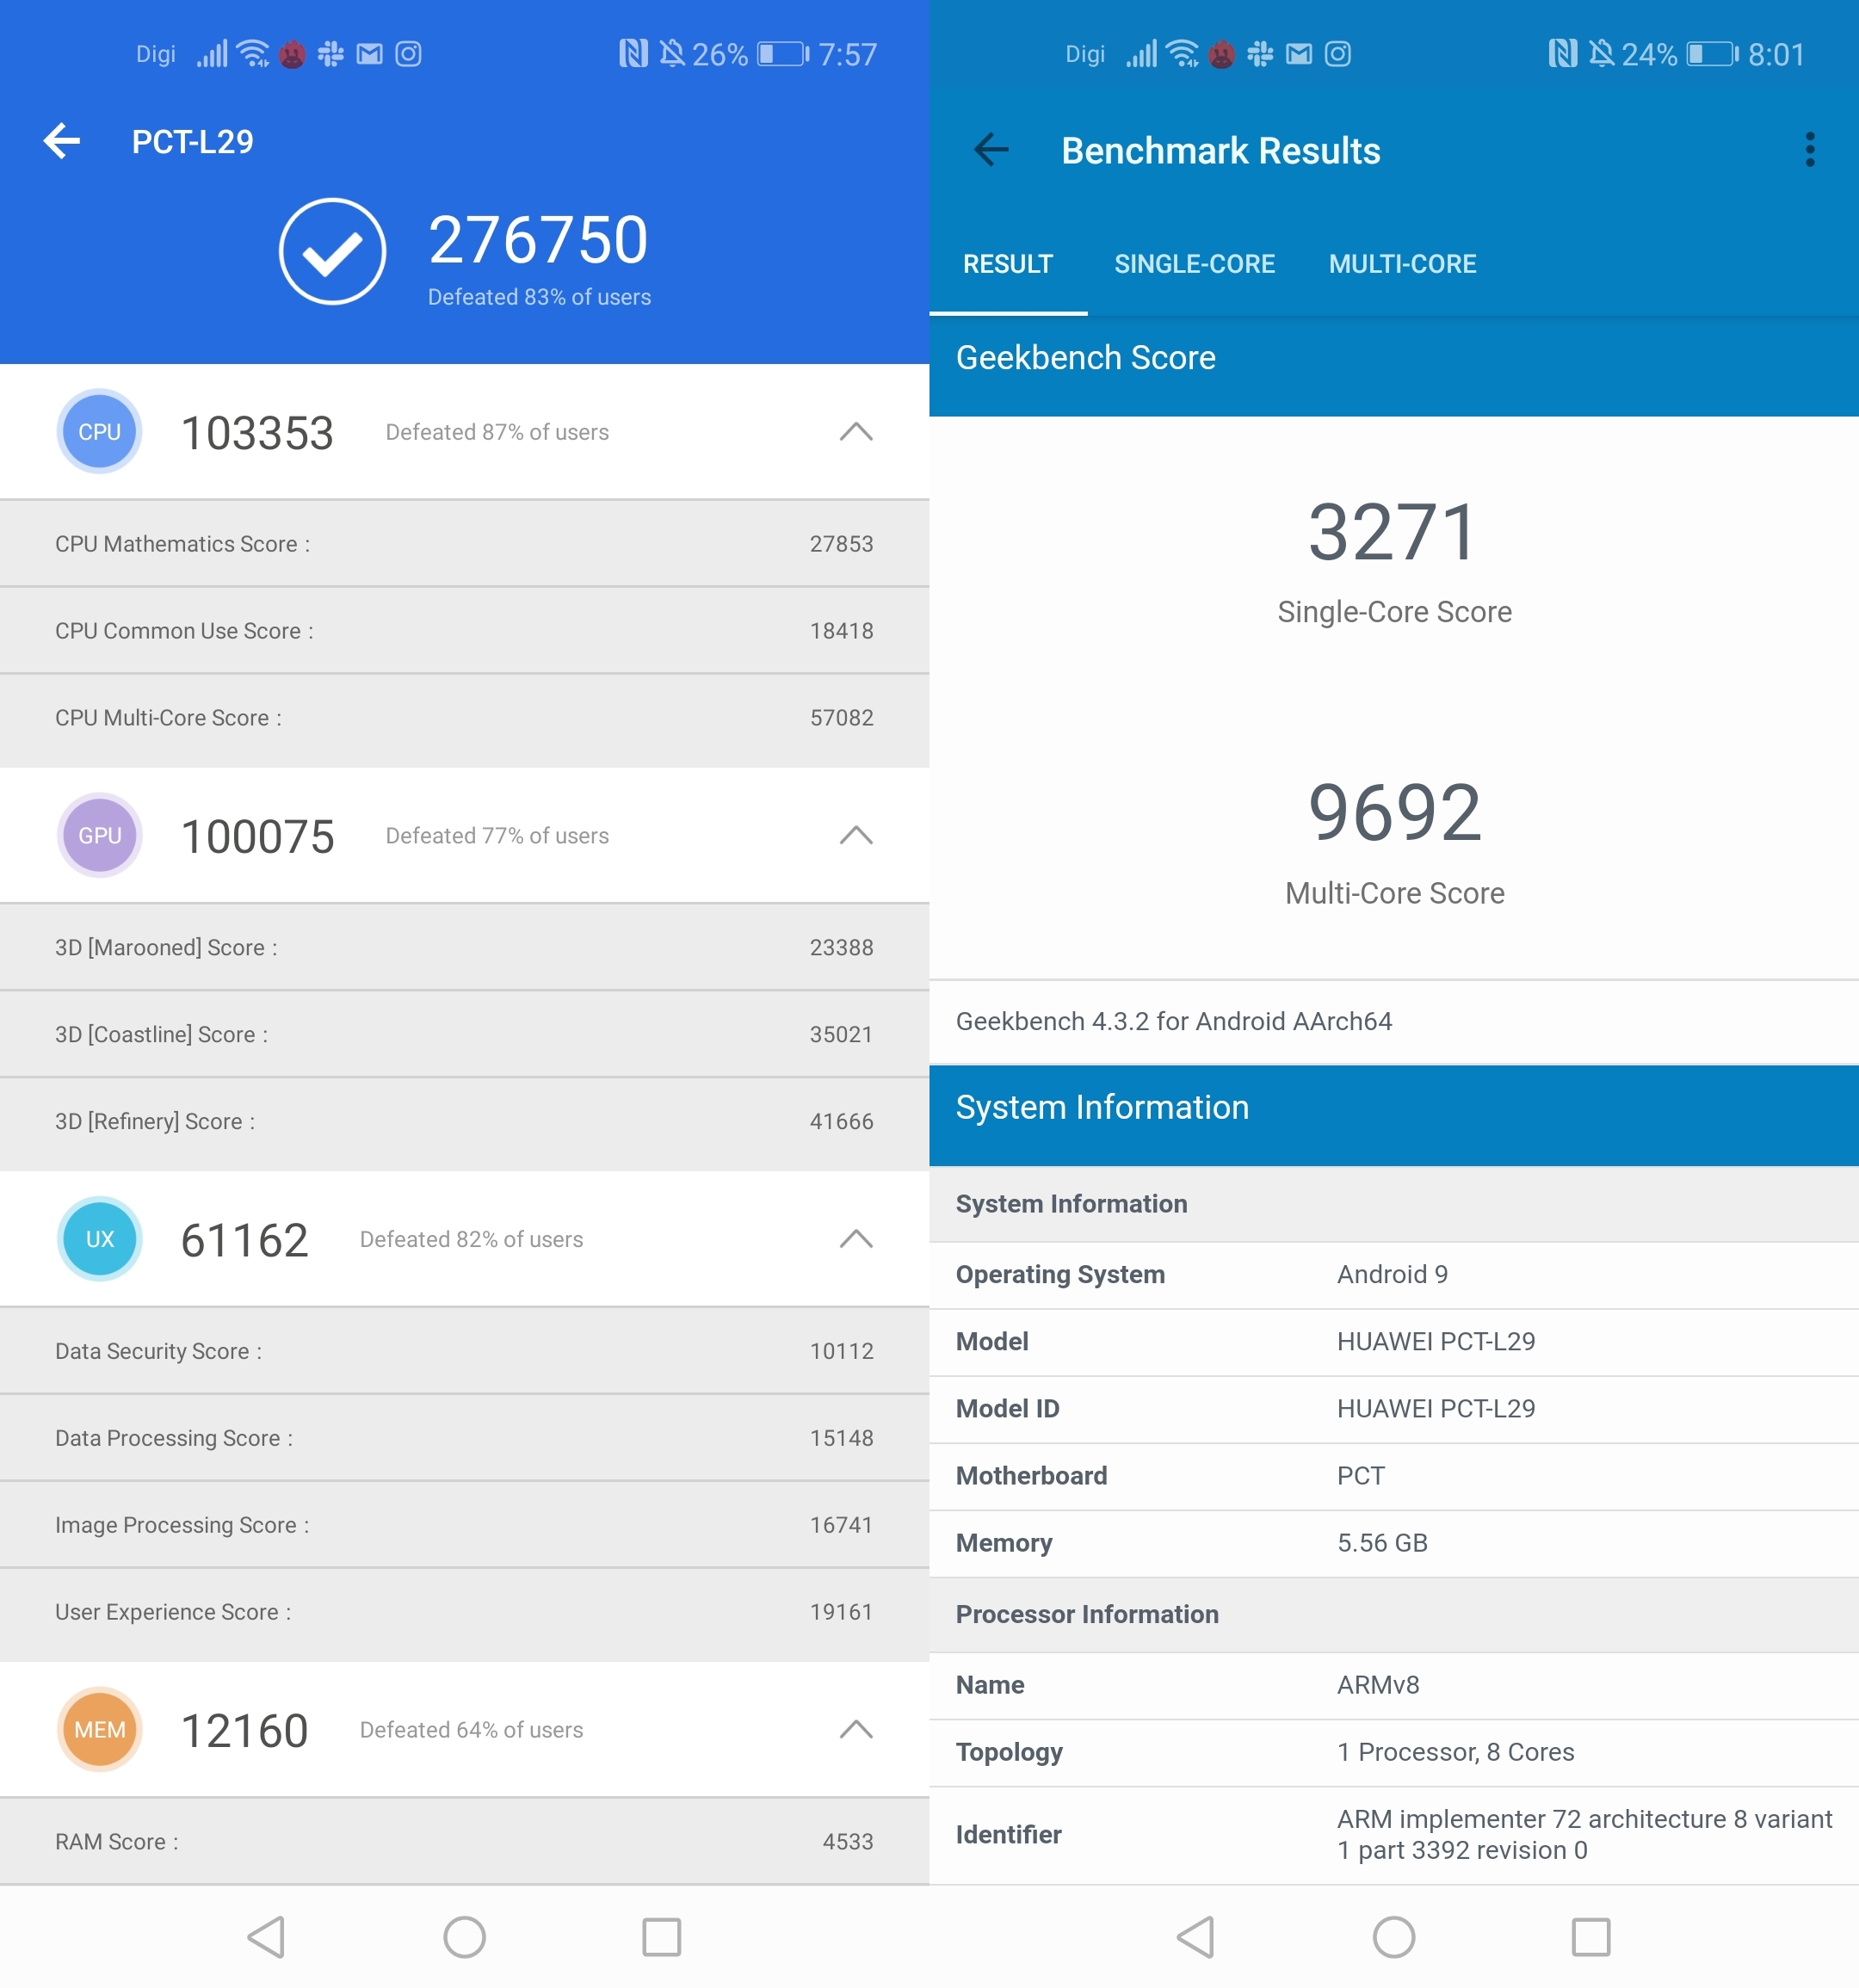This screenshot has width=1859, height=1988.
Task: Tap back arrow next to Benchmark Results
Action: click(990, 150)
